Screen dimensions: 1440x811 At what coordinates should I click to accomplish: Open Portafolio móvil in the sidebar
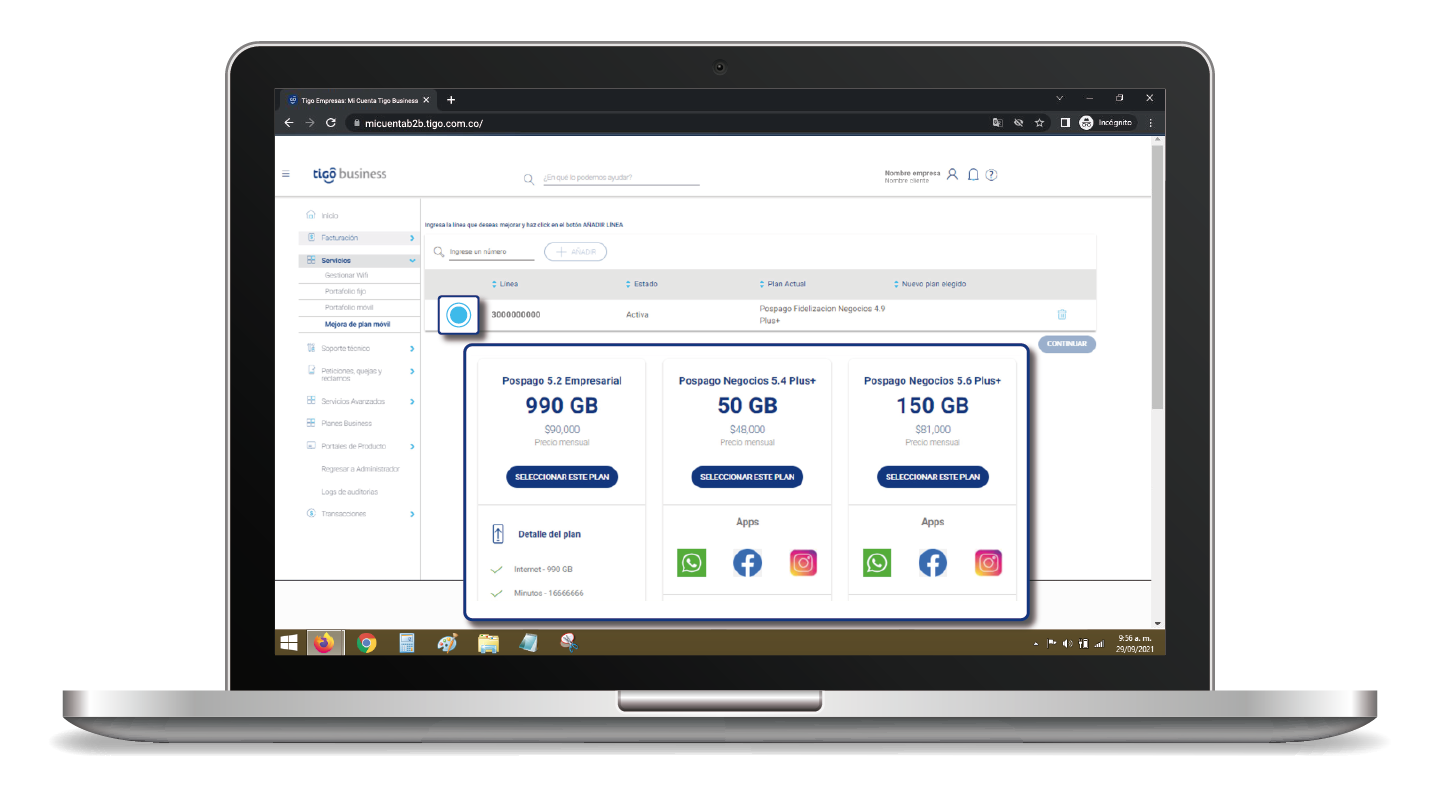(349, 307)
